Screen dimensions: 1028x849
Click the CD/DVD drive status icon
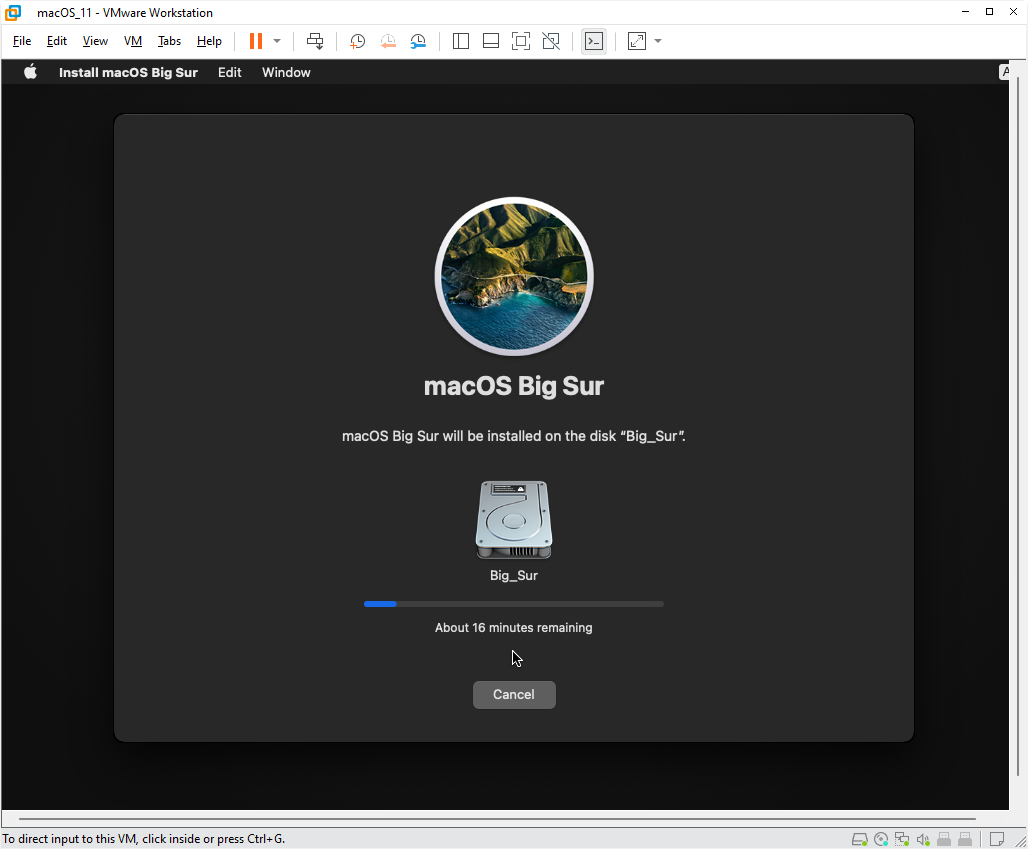pos(881,839)
